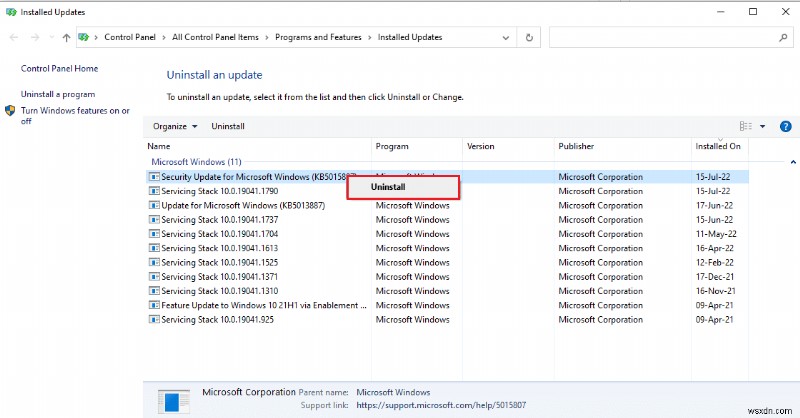
Task: Sort by the Installed On column header
Action: click(719, 146)
